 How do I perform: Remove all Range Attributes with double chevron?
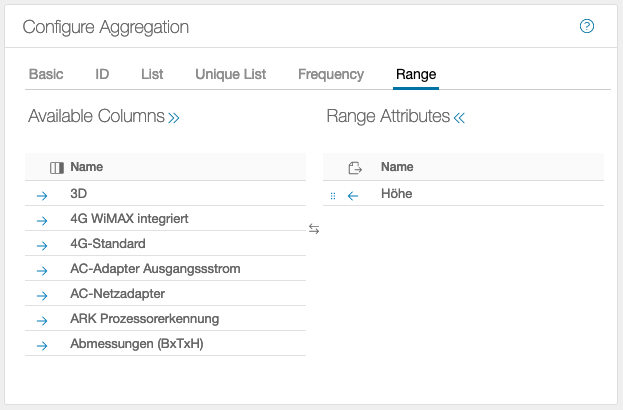pyautogui.click(x=459, y=118)
